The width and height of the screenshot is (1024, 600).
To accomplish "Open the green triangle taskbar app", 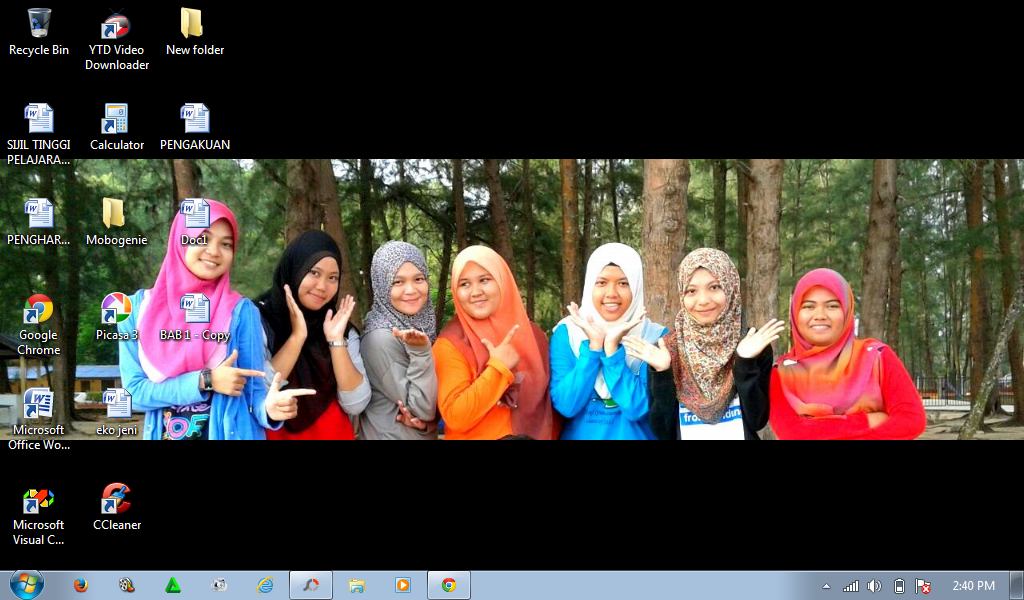I will (173, 585).
